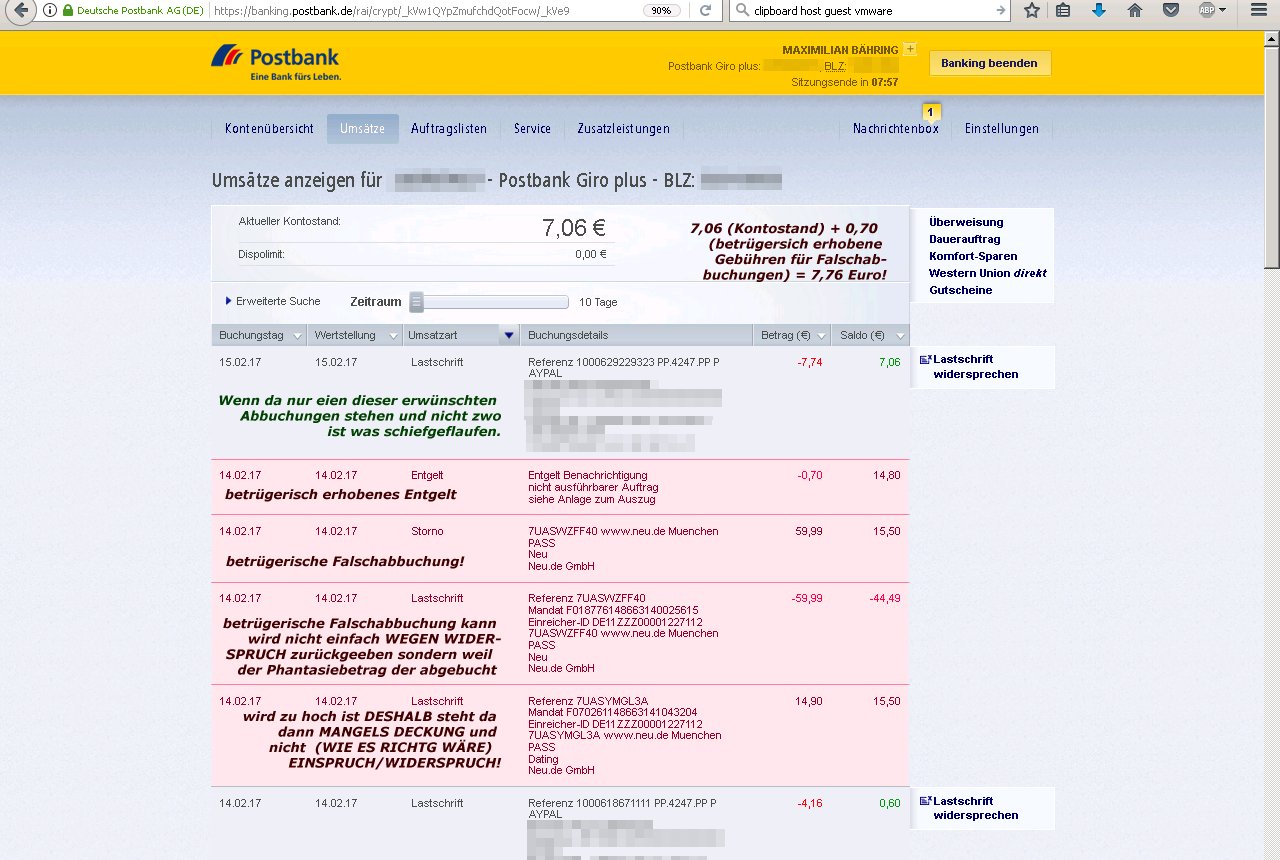Image resolution: width=1280 pixels, height=860 pixels.
Task: Open the Umsatzart column dropdown arrow
Action: [x=509, y=336]
